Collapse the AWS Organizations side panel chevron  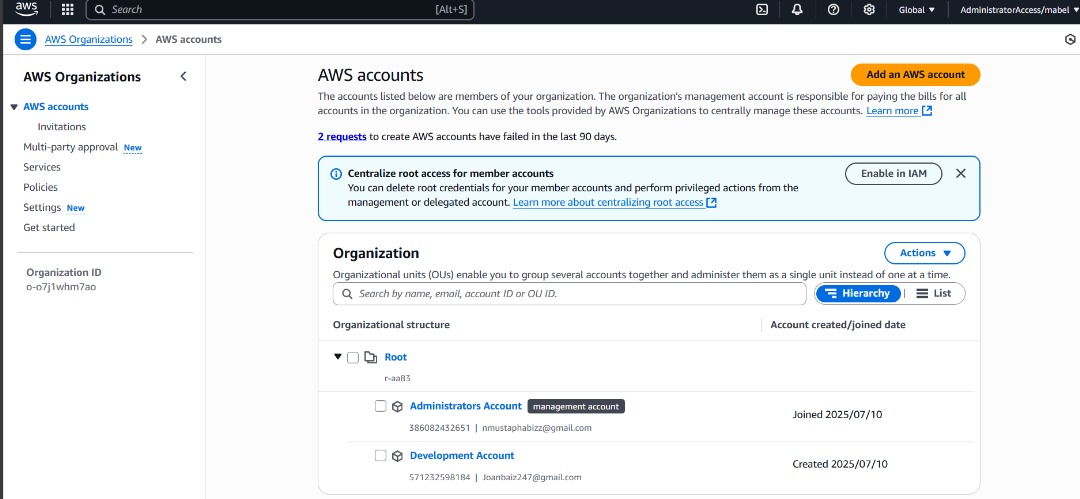(183, 77)
